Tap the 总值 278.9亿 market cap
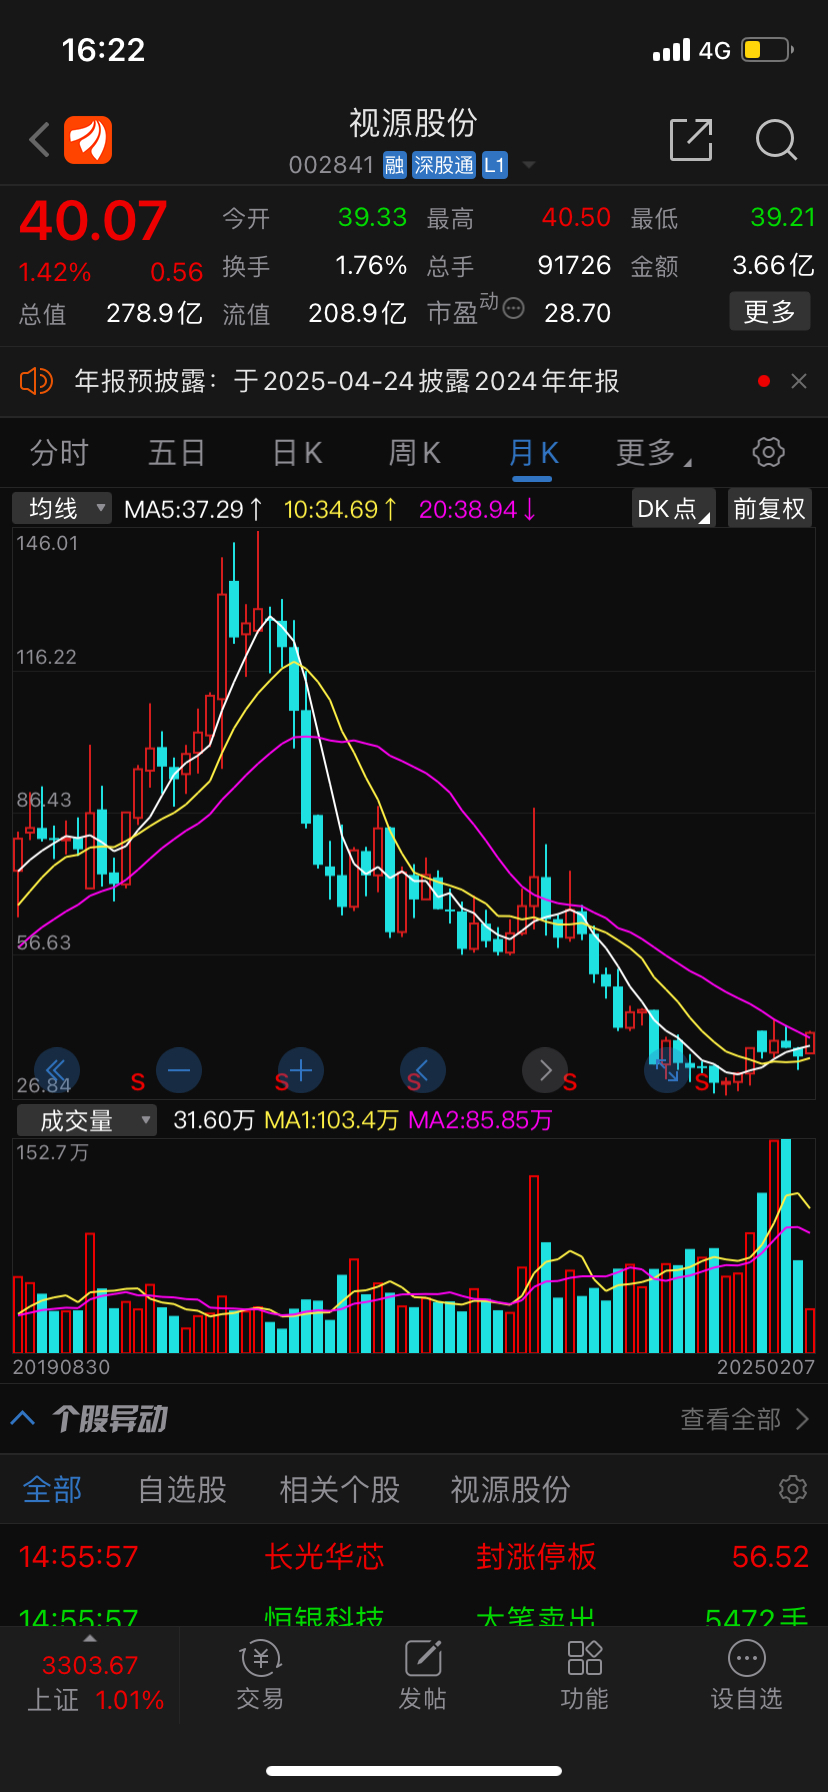828x1792 pixels. [x=154, y=313]
